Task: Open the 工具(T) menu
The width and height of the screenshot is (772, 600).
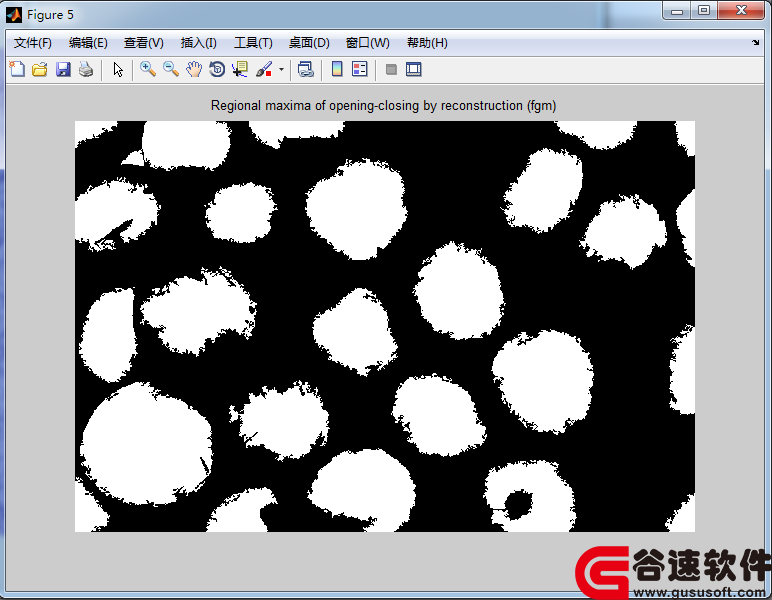Action: click(x=253, y=43)
